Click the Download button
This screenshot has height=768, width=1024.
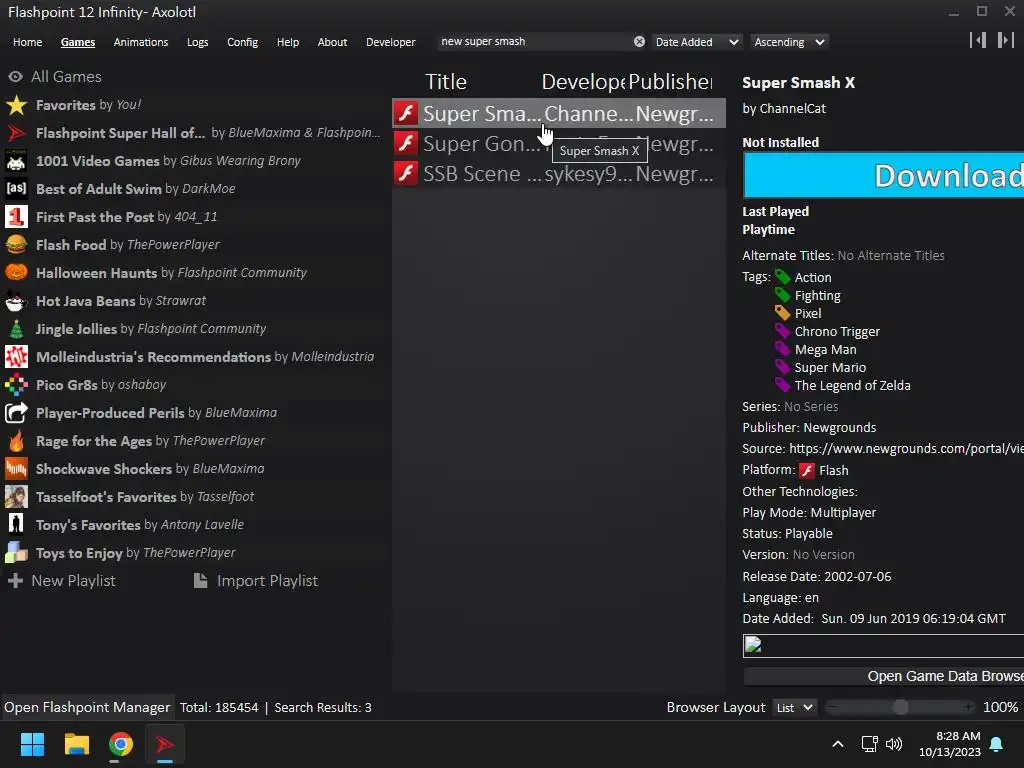coord(884,175)
